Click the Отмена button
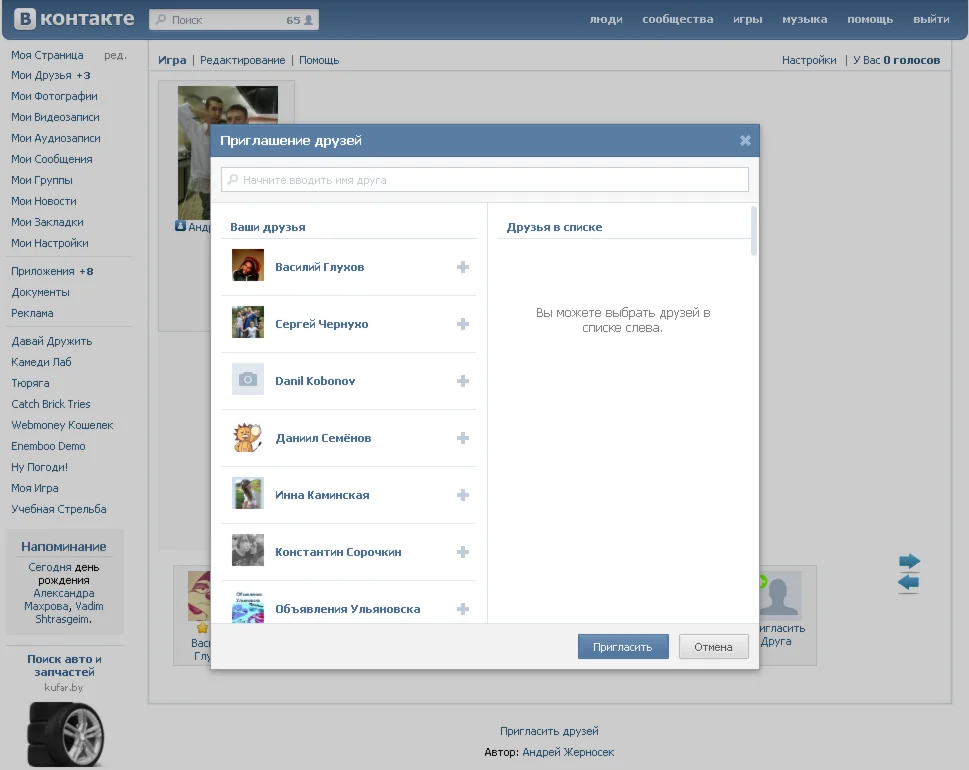Image resolution: width=969 pixels, height=770 pixels. click(713, 646)
